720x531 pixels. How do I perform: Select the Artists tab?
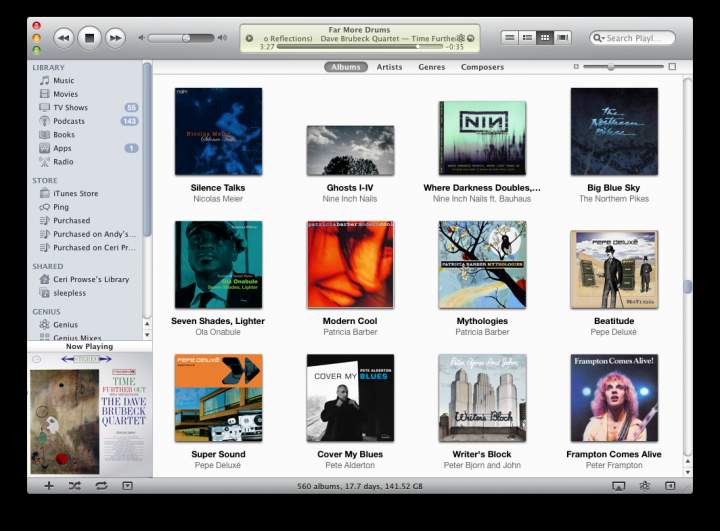[x=389, y=67]
